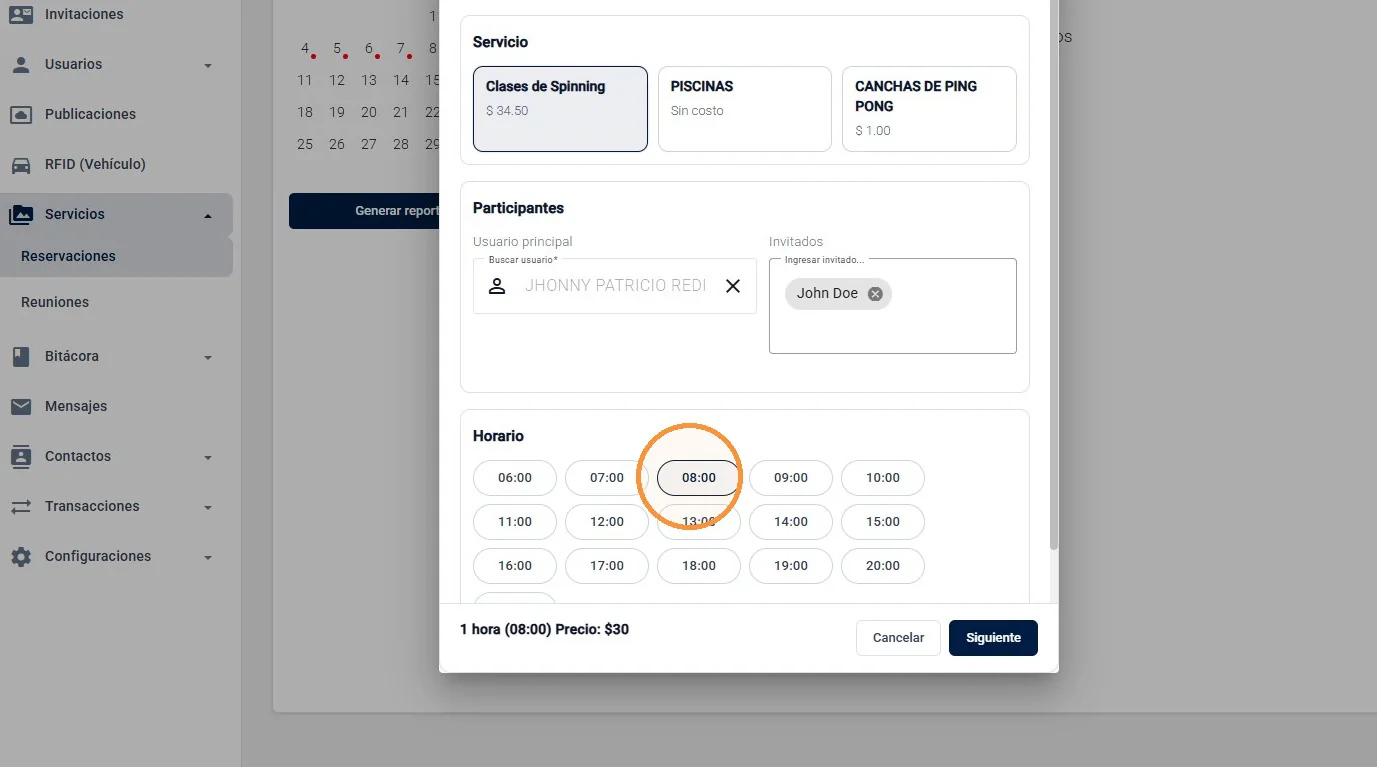This screenshot has width=1377, height=767.
Task: Select the PISCINAS service card
Action: [x=745, y=109]
